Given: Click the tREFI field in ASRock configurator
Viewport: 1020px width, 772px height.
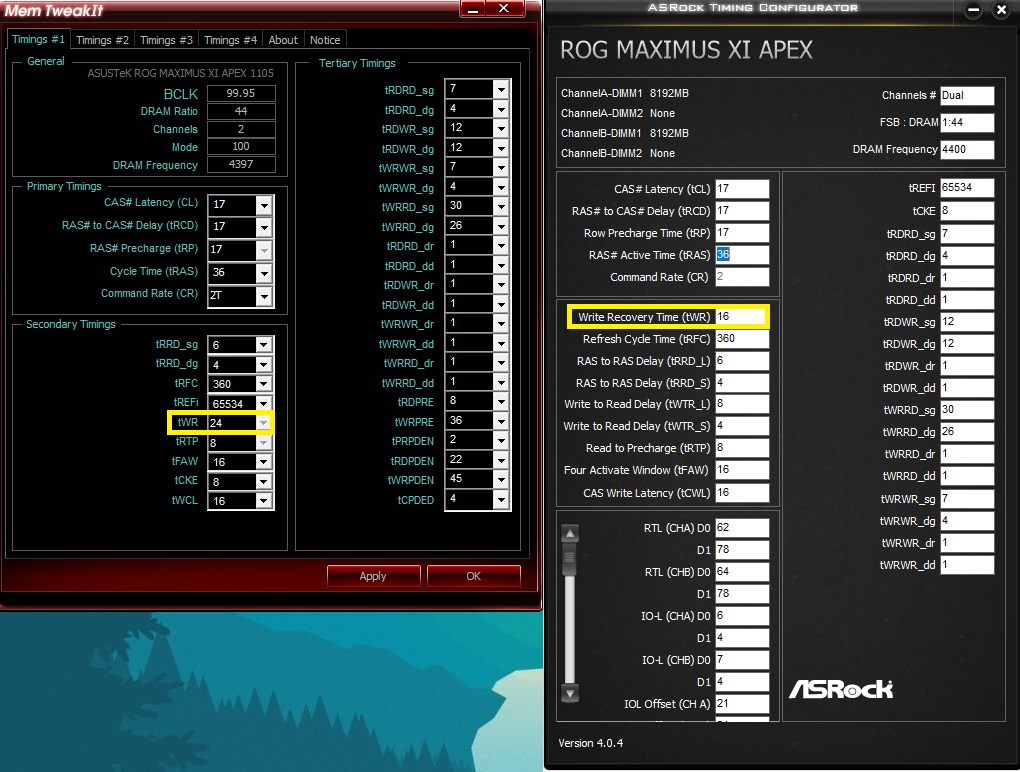Looking at the screenshot, I should coord(967,188).
